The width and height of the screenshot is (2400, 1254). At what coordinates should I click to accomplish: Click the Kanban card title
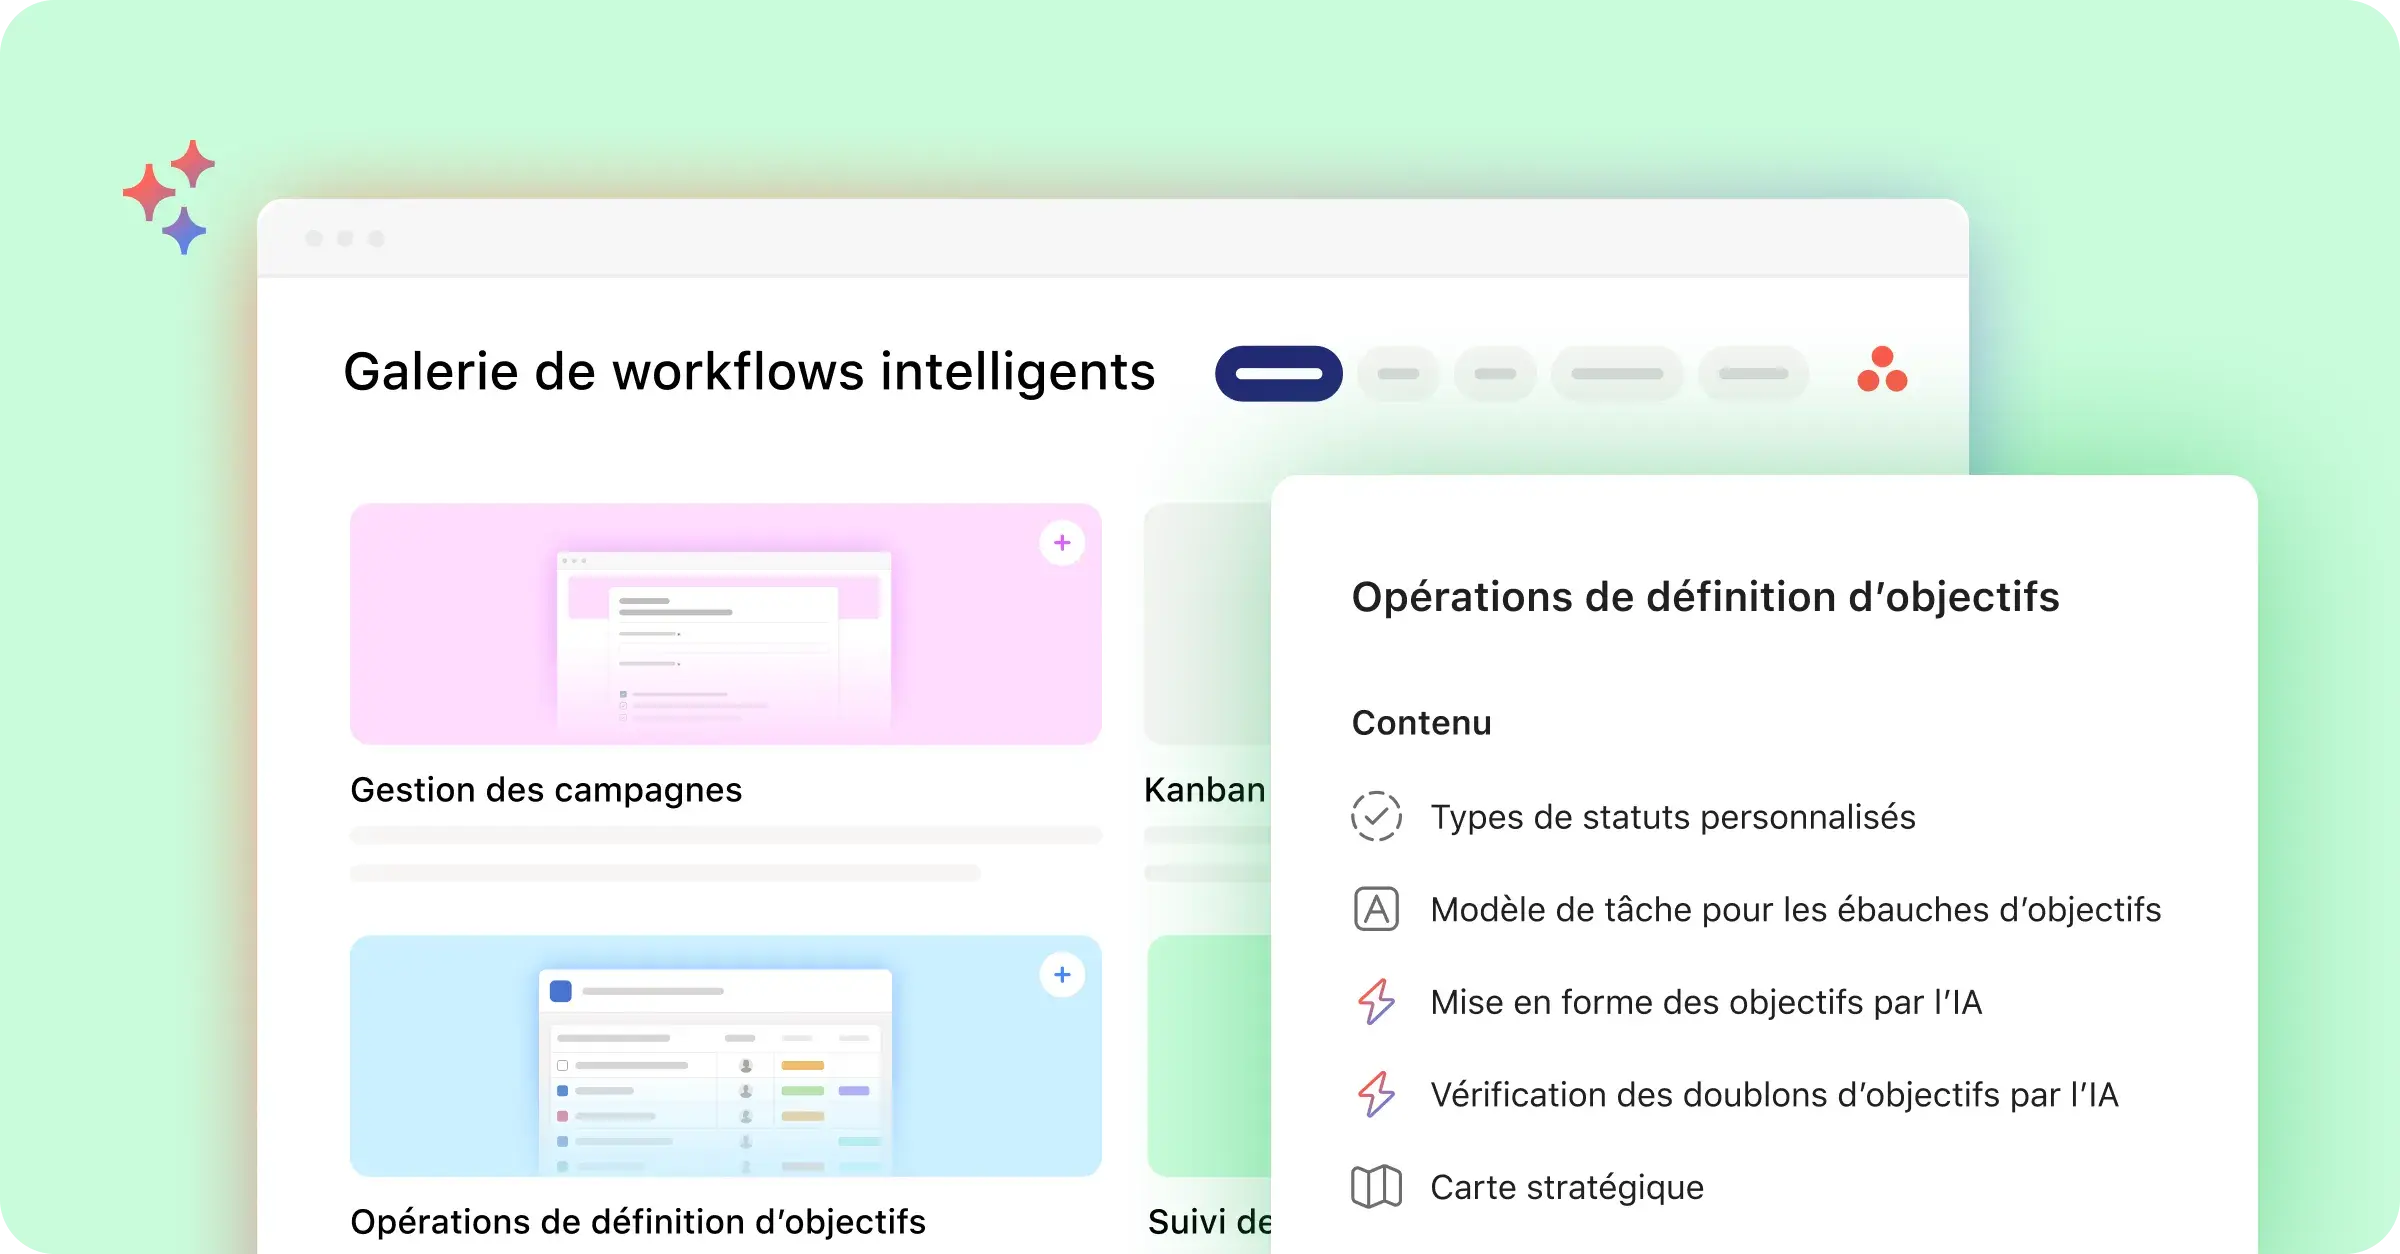tap(1205, 790)
